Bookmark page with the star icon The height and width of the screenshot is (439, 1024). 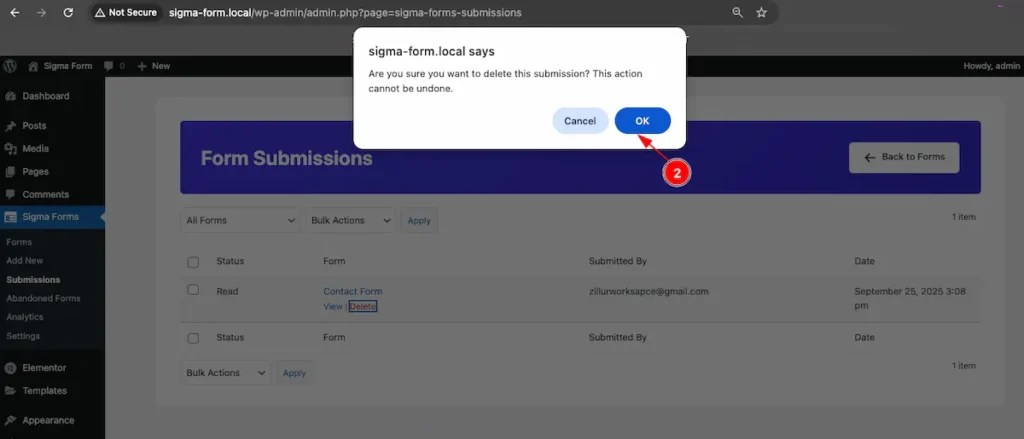(761, 12)
